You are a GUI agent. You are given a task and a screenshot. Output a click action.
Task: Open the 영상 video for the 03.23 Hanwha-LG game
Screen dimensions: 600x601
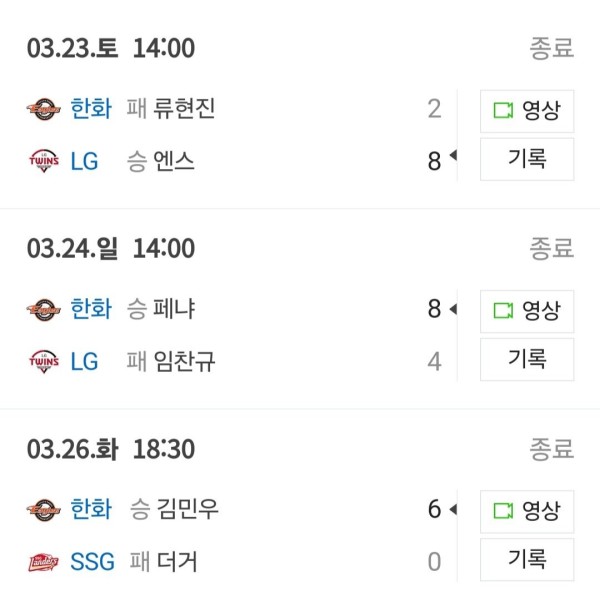click(527, 111)
